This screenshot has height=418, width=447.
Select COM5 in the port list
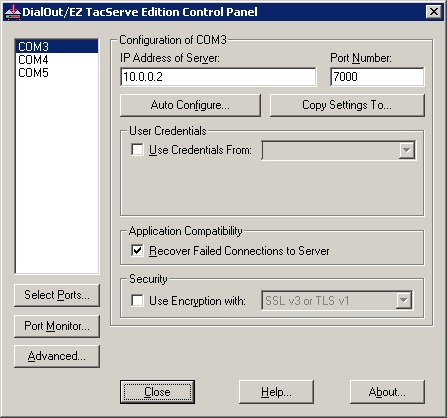tap(57, 73)
